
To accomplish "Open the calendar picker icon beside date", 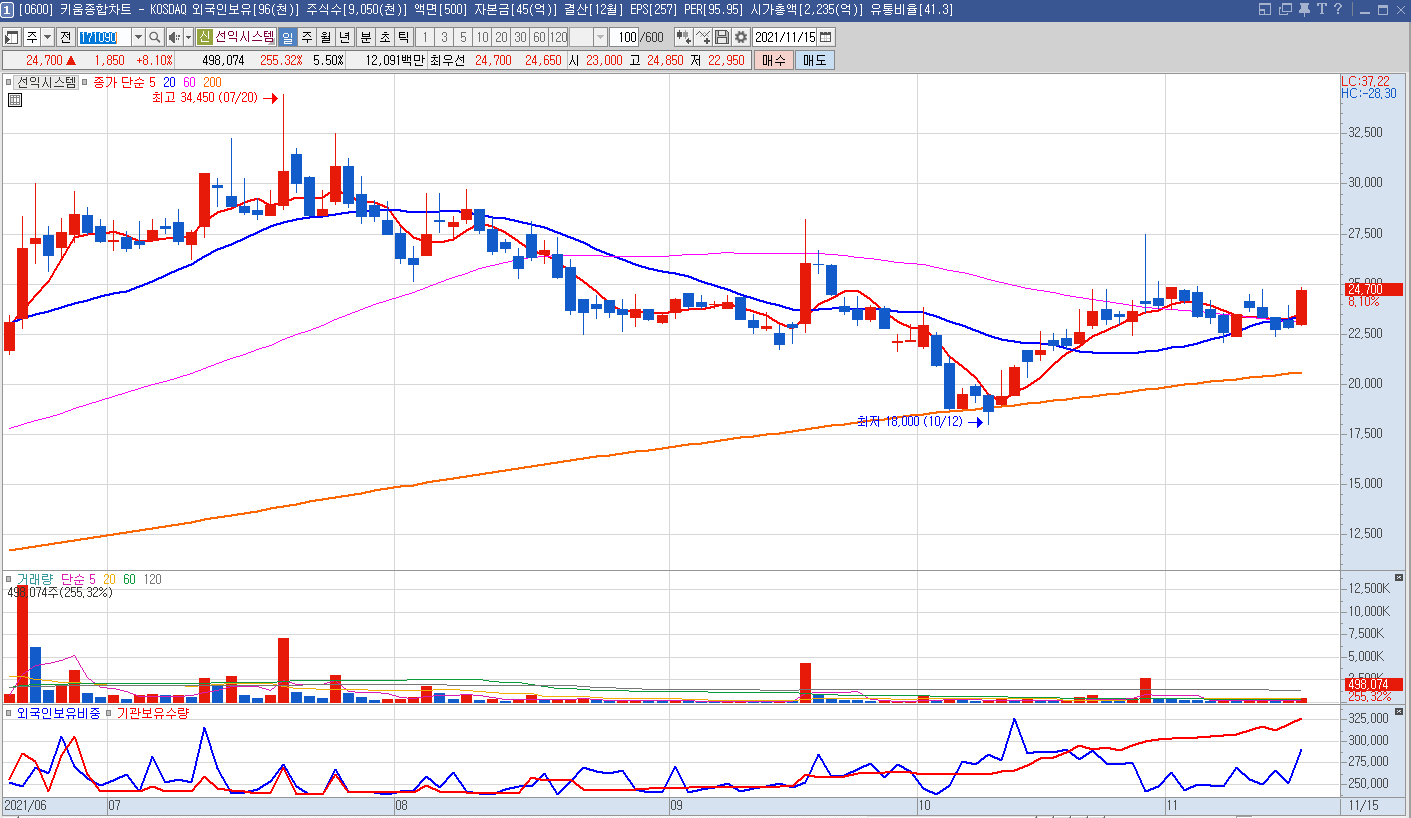I will (826, 37).
